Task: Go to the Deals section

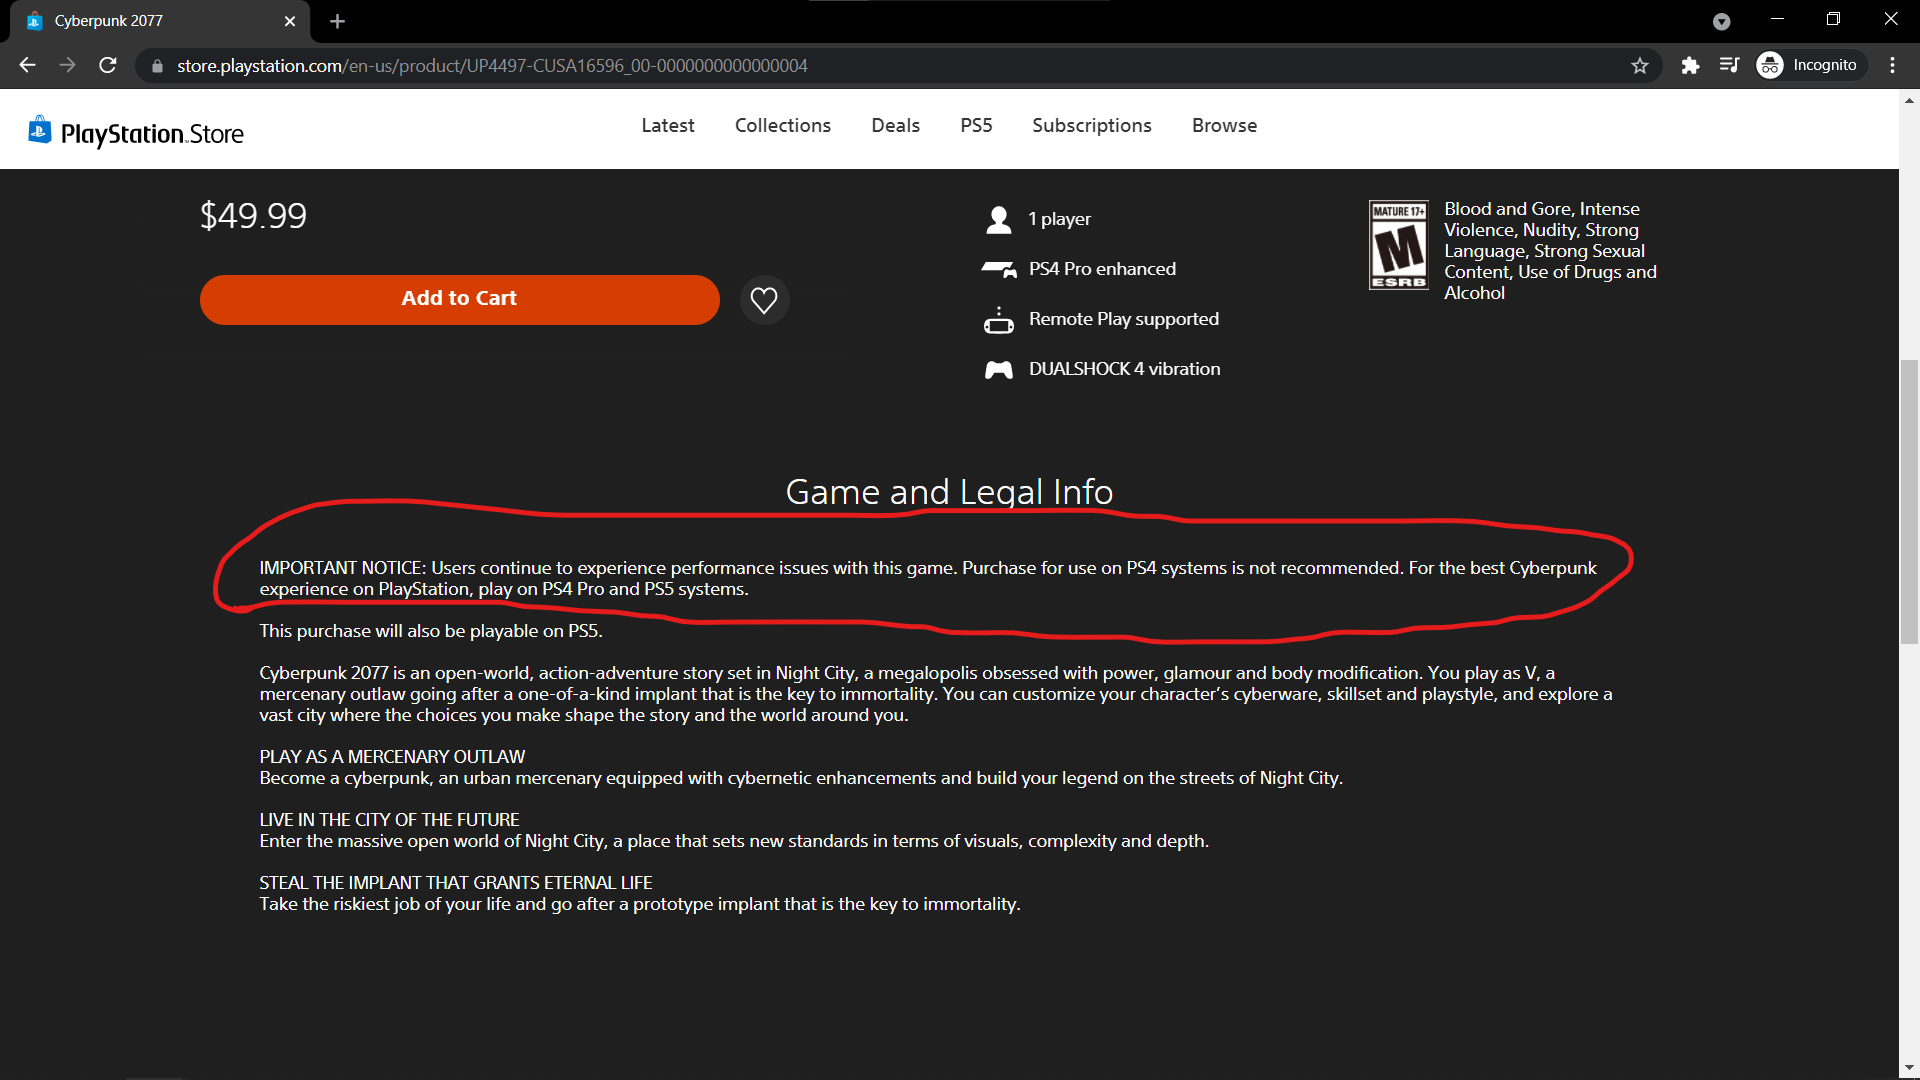Action: 895,126
